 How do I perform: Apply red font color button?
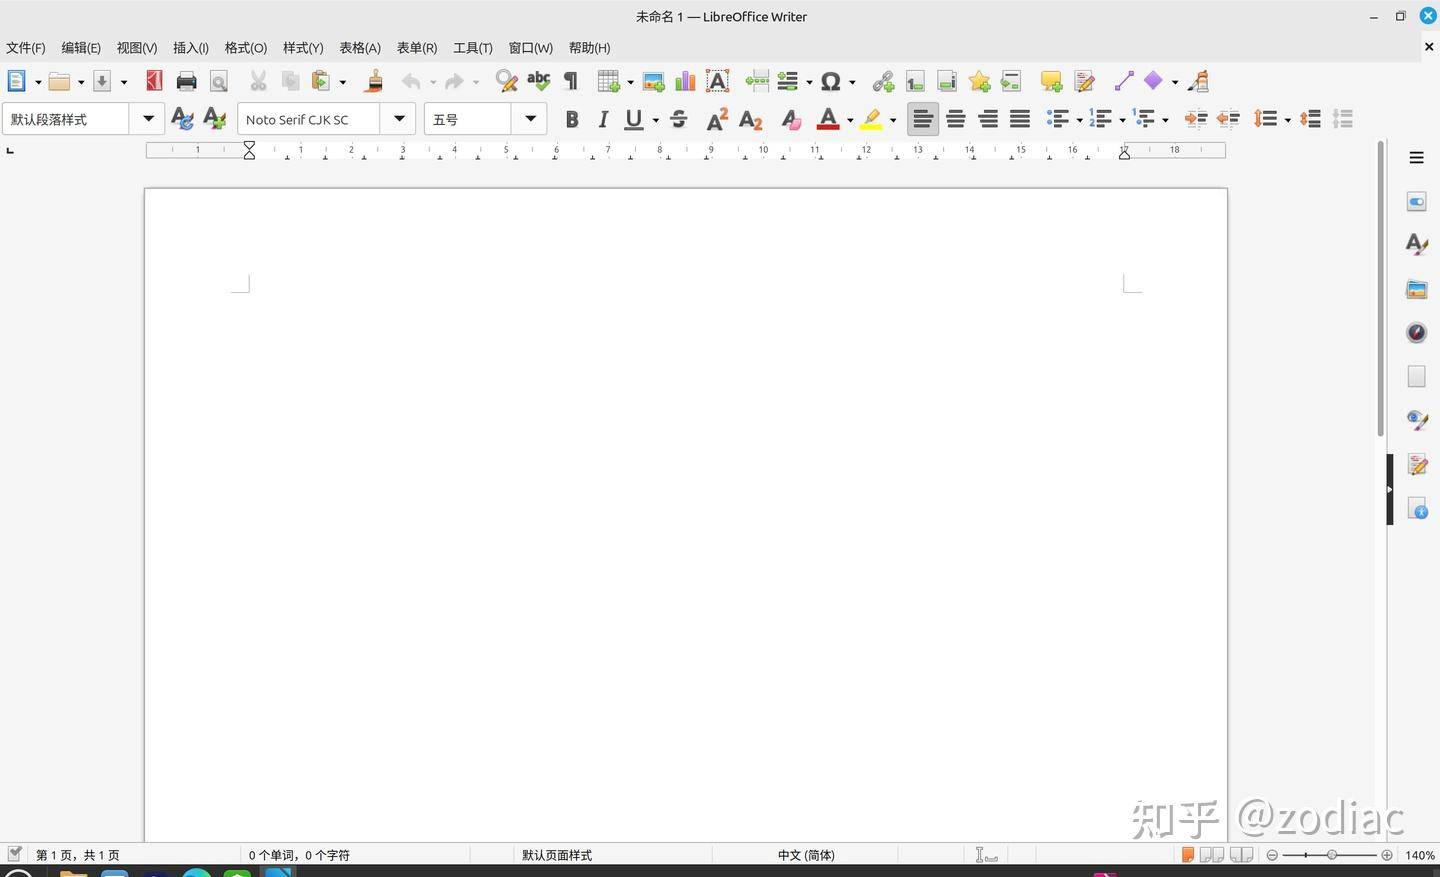point(828,119)
